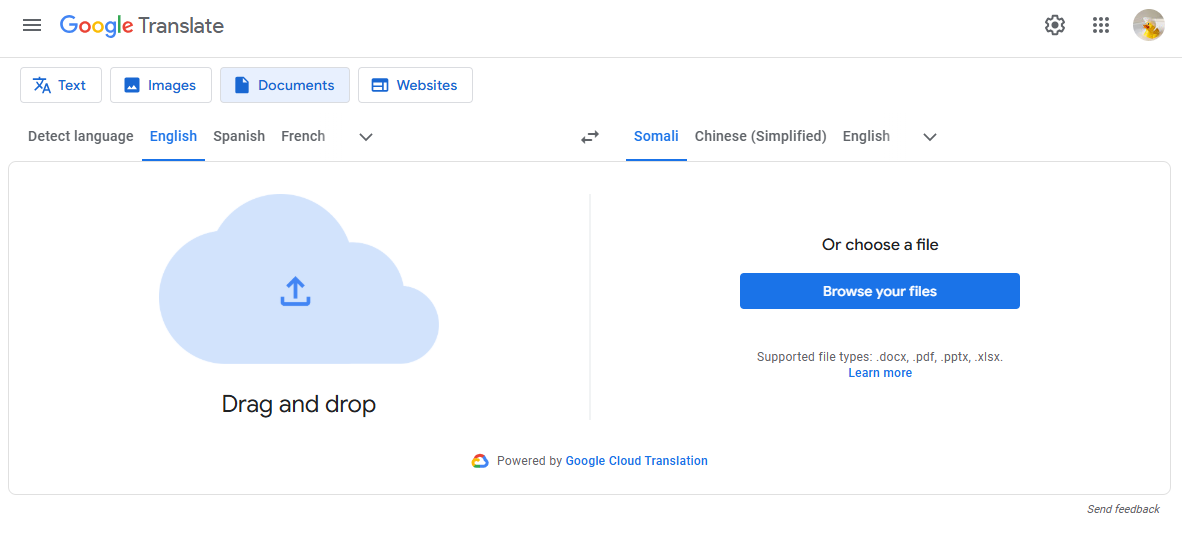Select the Documents tab

point(285,85)
